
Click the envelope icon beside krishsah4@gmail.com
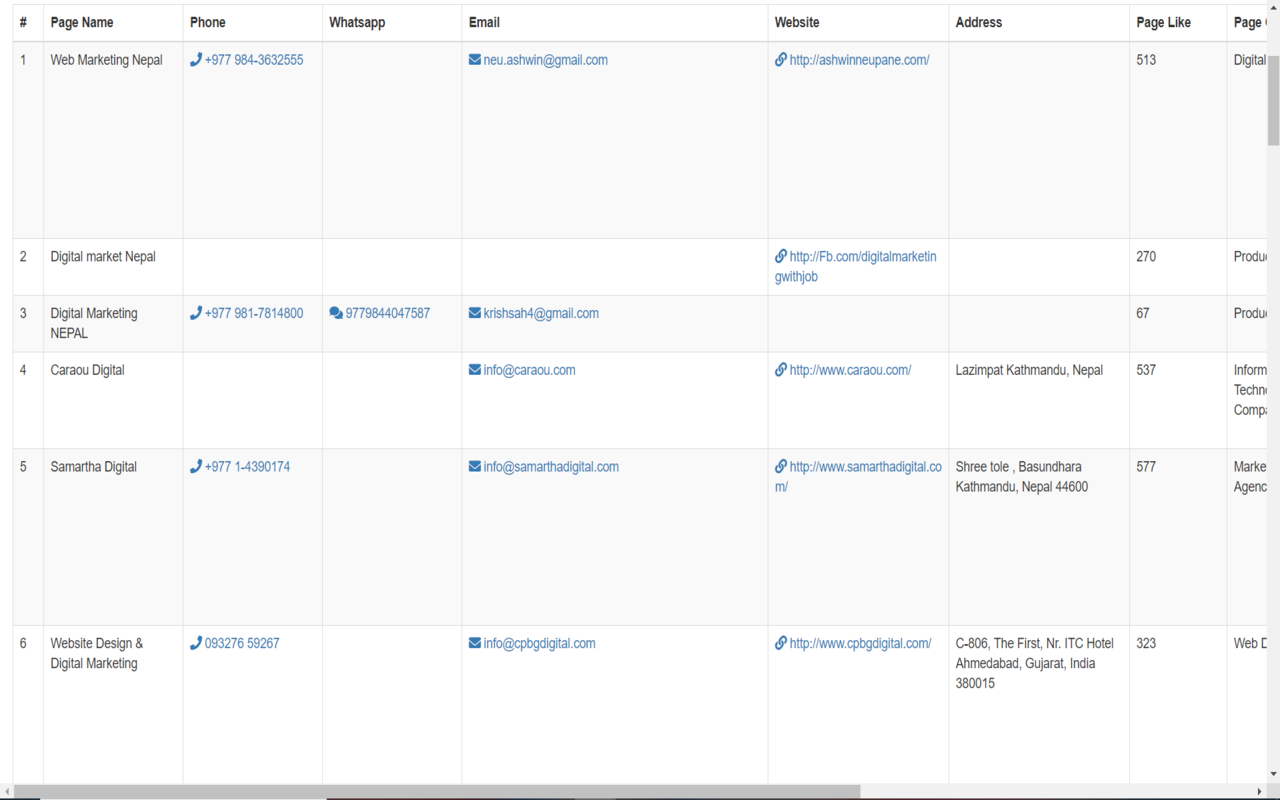click(x=475, y=313)
